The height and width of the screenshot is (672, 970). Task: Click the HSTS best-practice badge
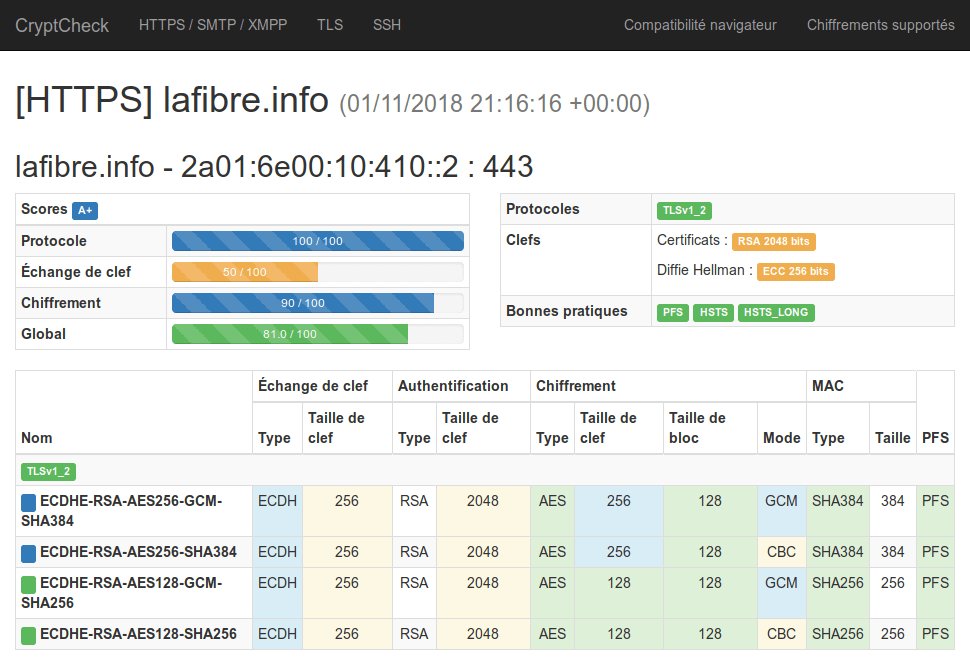point(713,312)
